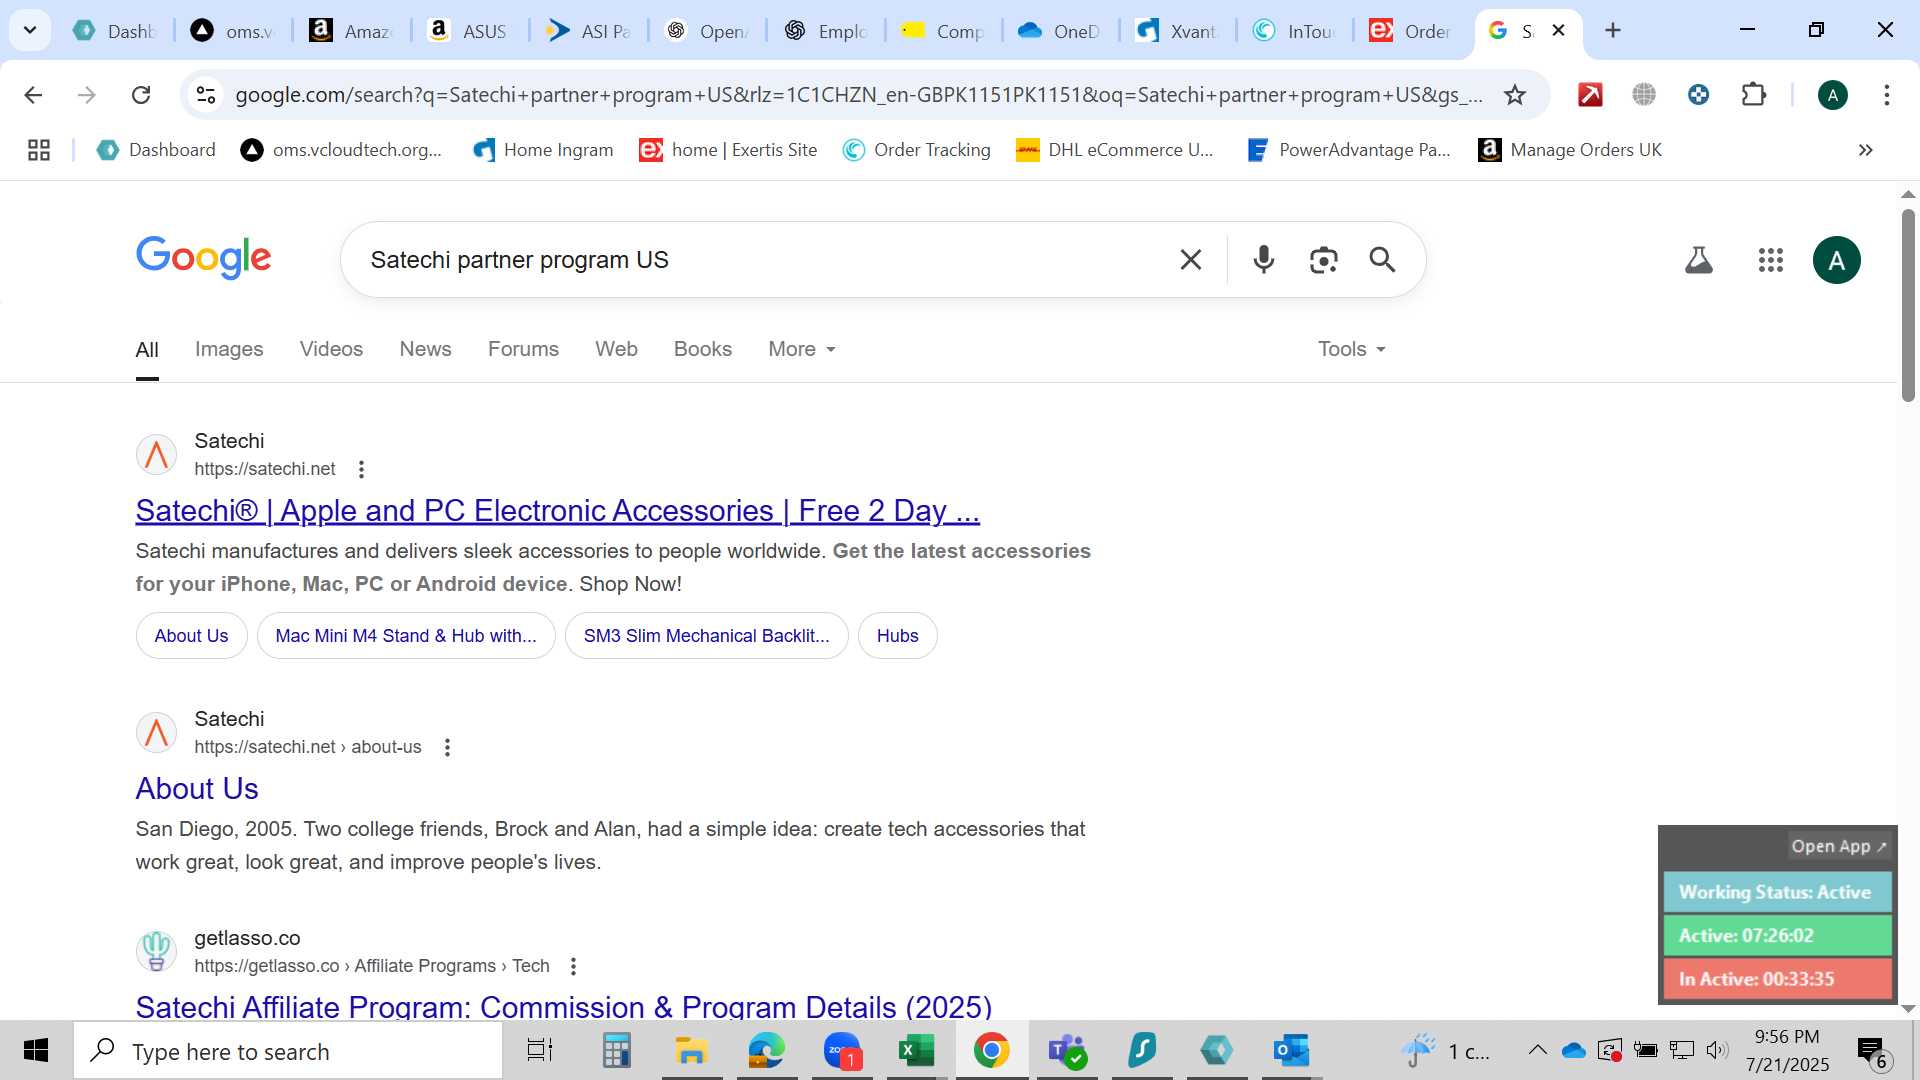Open Chrome three-dot menu

(x=1886, y=95)
